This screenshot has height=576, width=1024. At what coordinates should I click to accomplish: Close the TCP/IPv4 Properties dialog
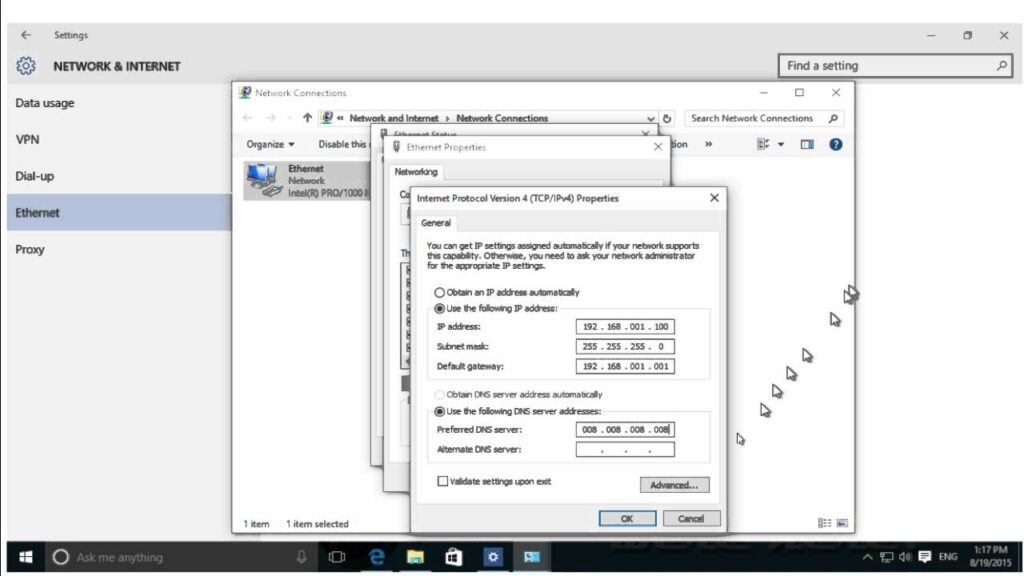click(x=714, y=198)
